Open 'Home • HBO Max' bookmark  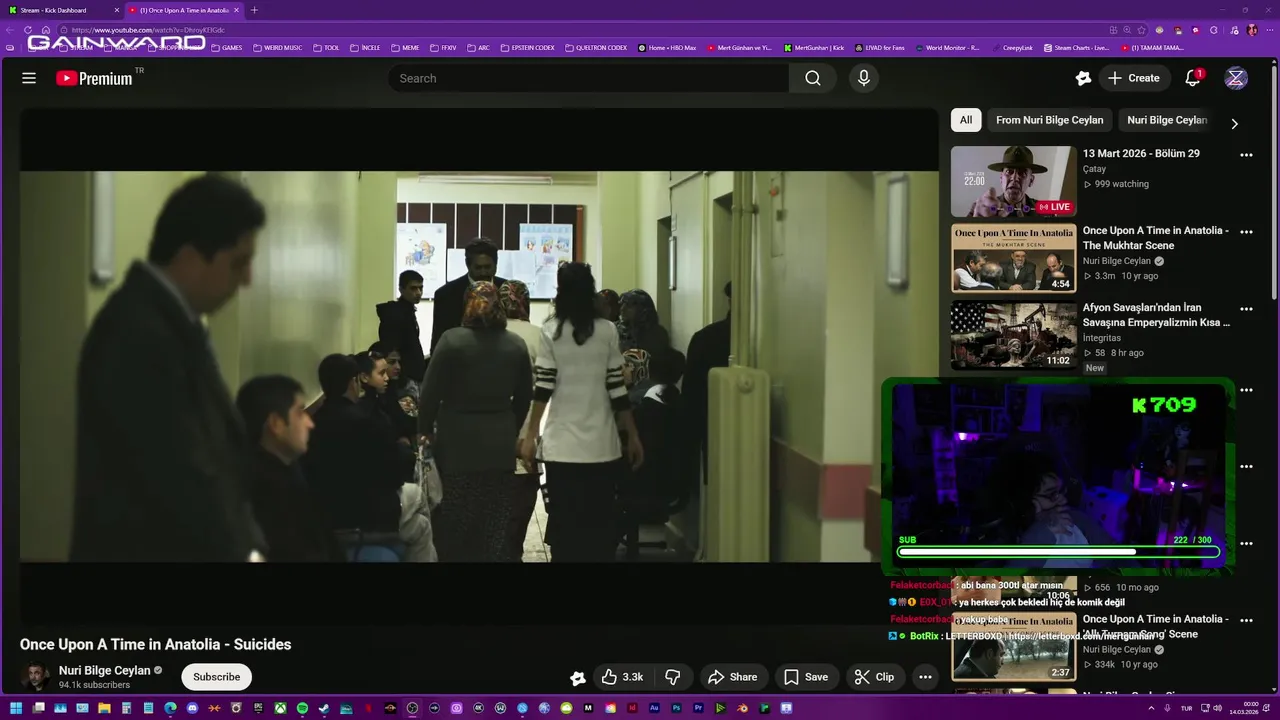(x=668, y=48)
